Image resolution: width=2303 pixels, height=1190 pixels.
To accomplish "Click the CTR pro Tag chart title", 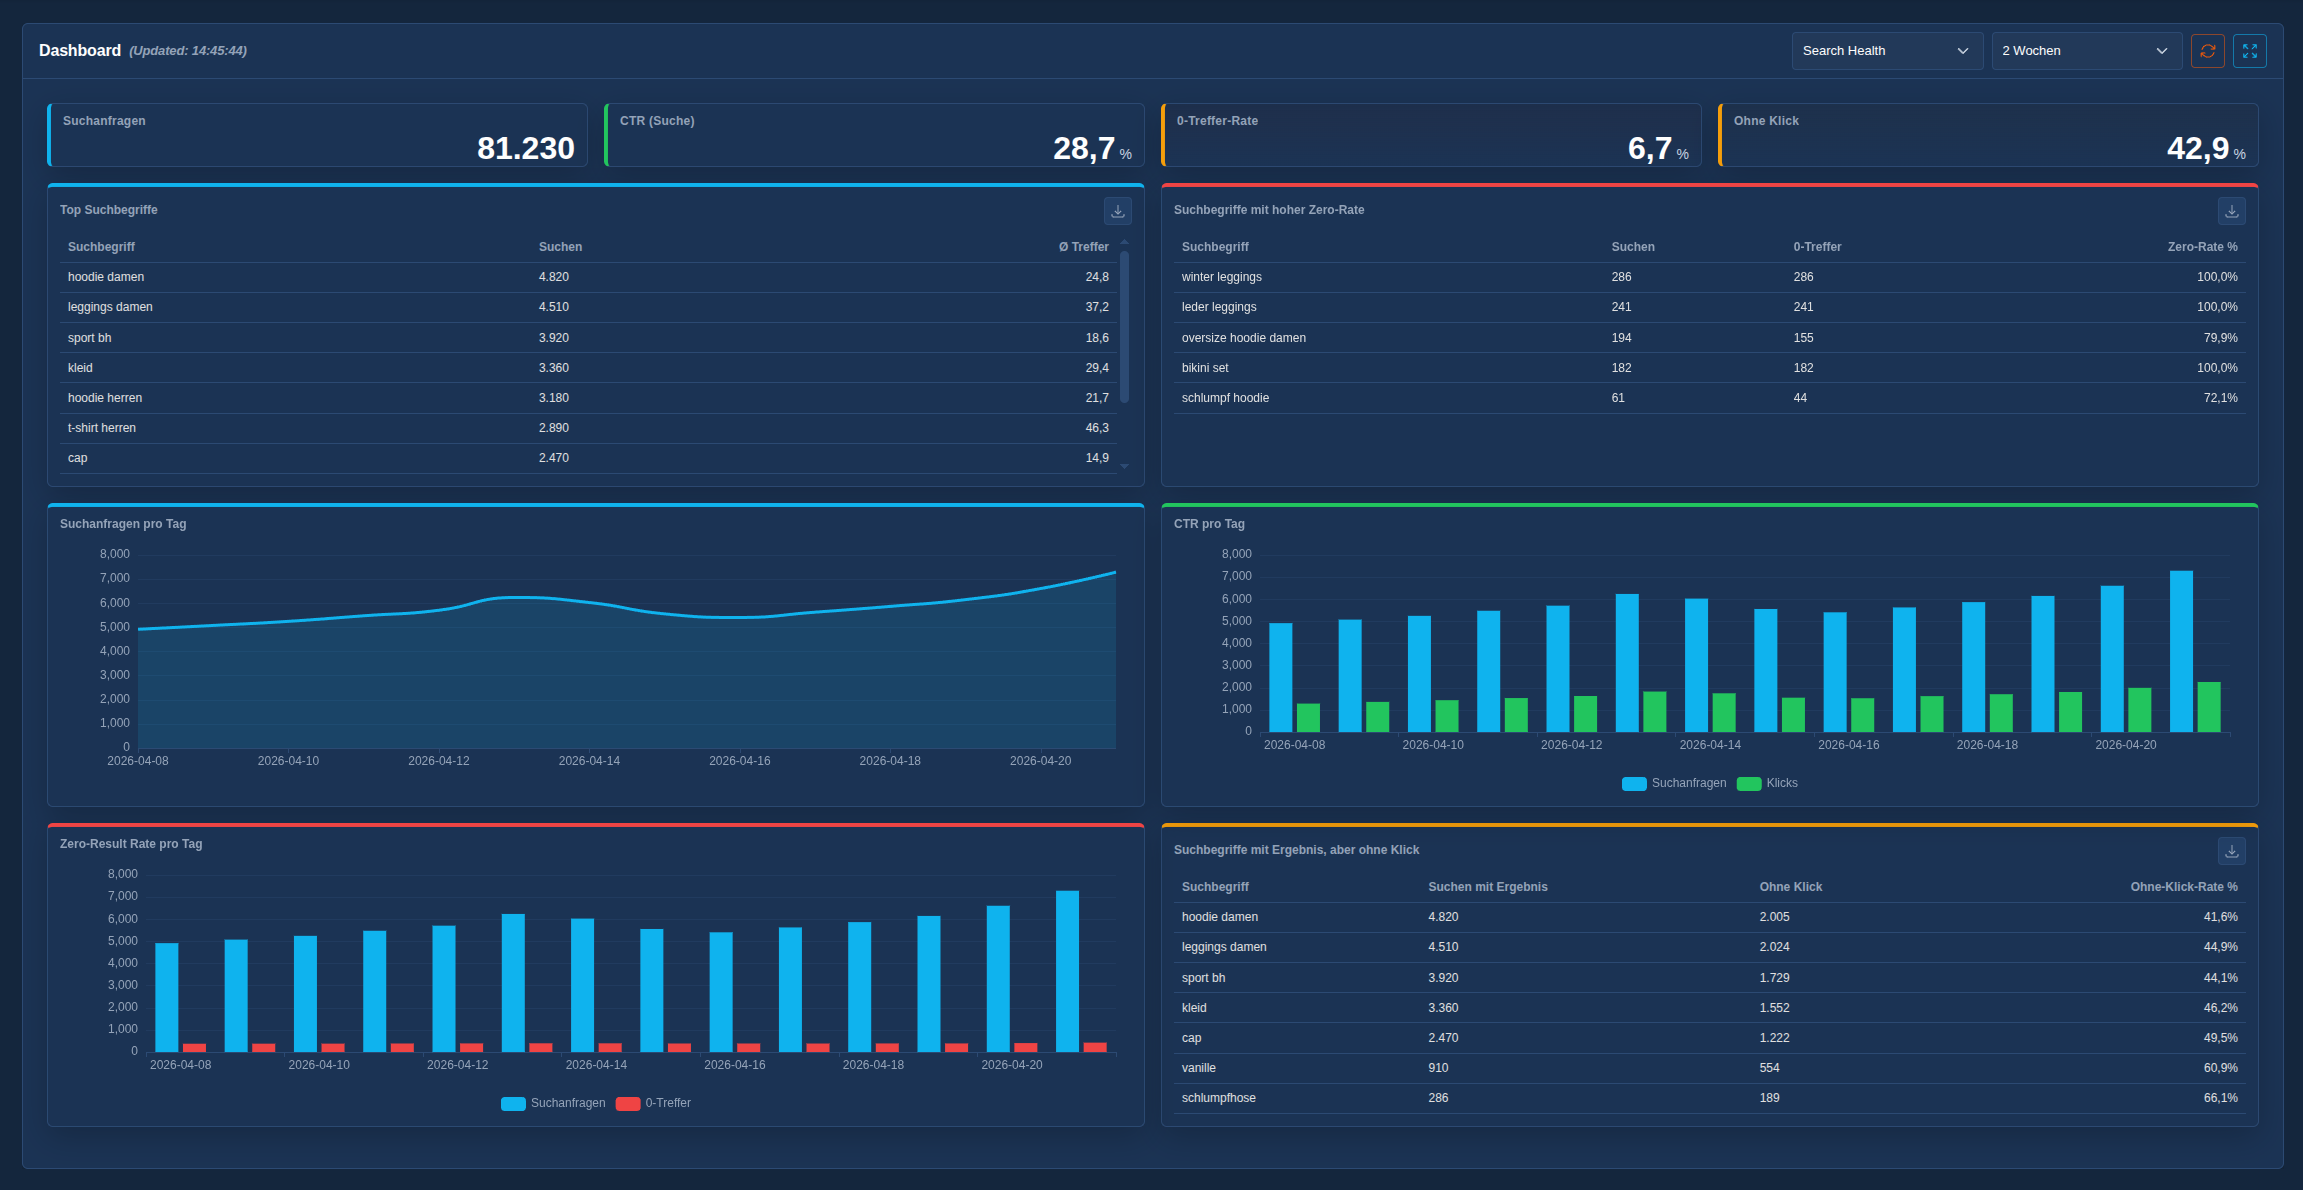I will click(x=1209, y=524).
